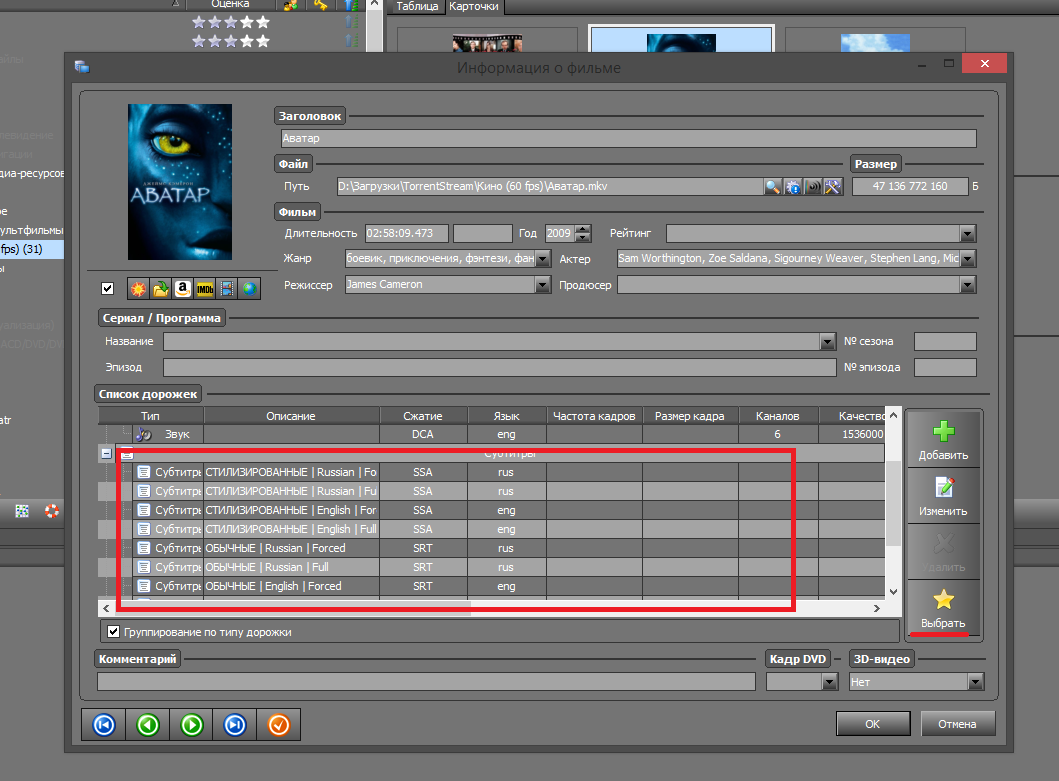Click the green plus Добавить track button

944,440
